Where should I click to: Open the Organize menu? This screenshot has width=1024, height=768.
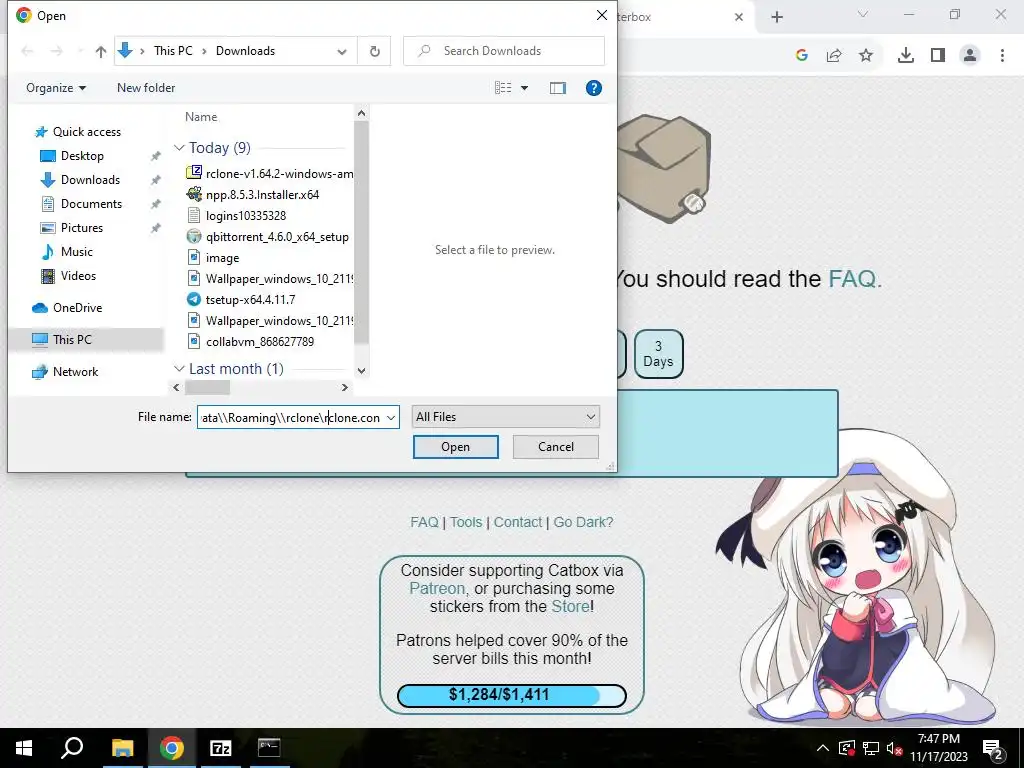click(x=56, y=88)
